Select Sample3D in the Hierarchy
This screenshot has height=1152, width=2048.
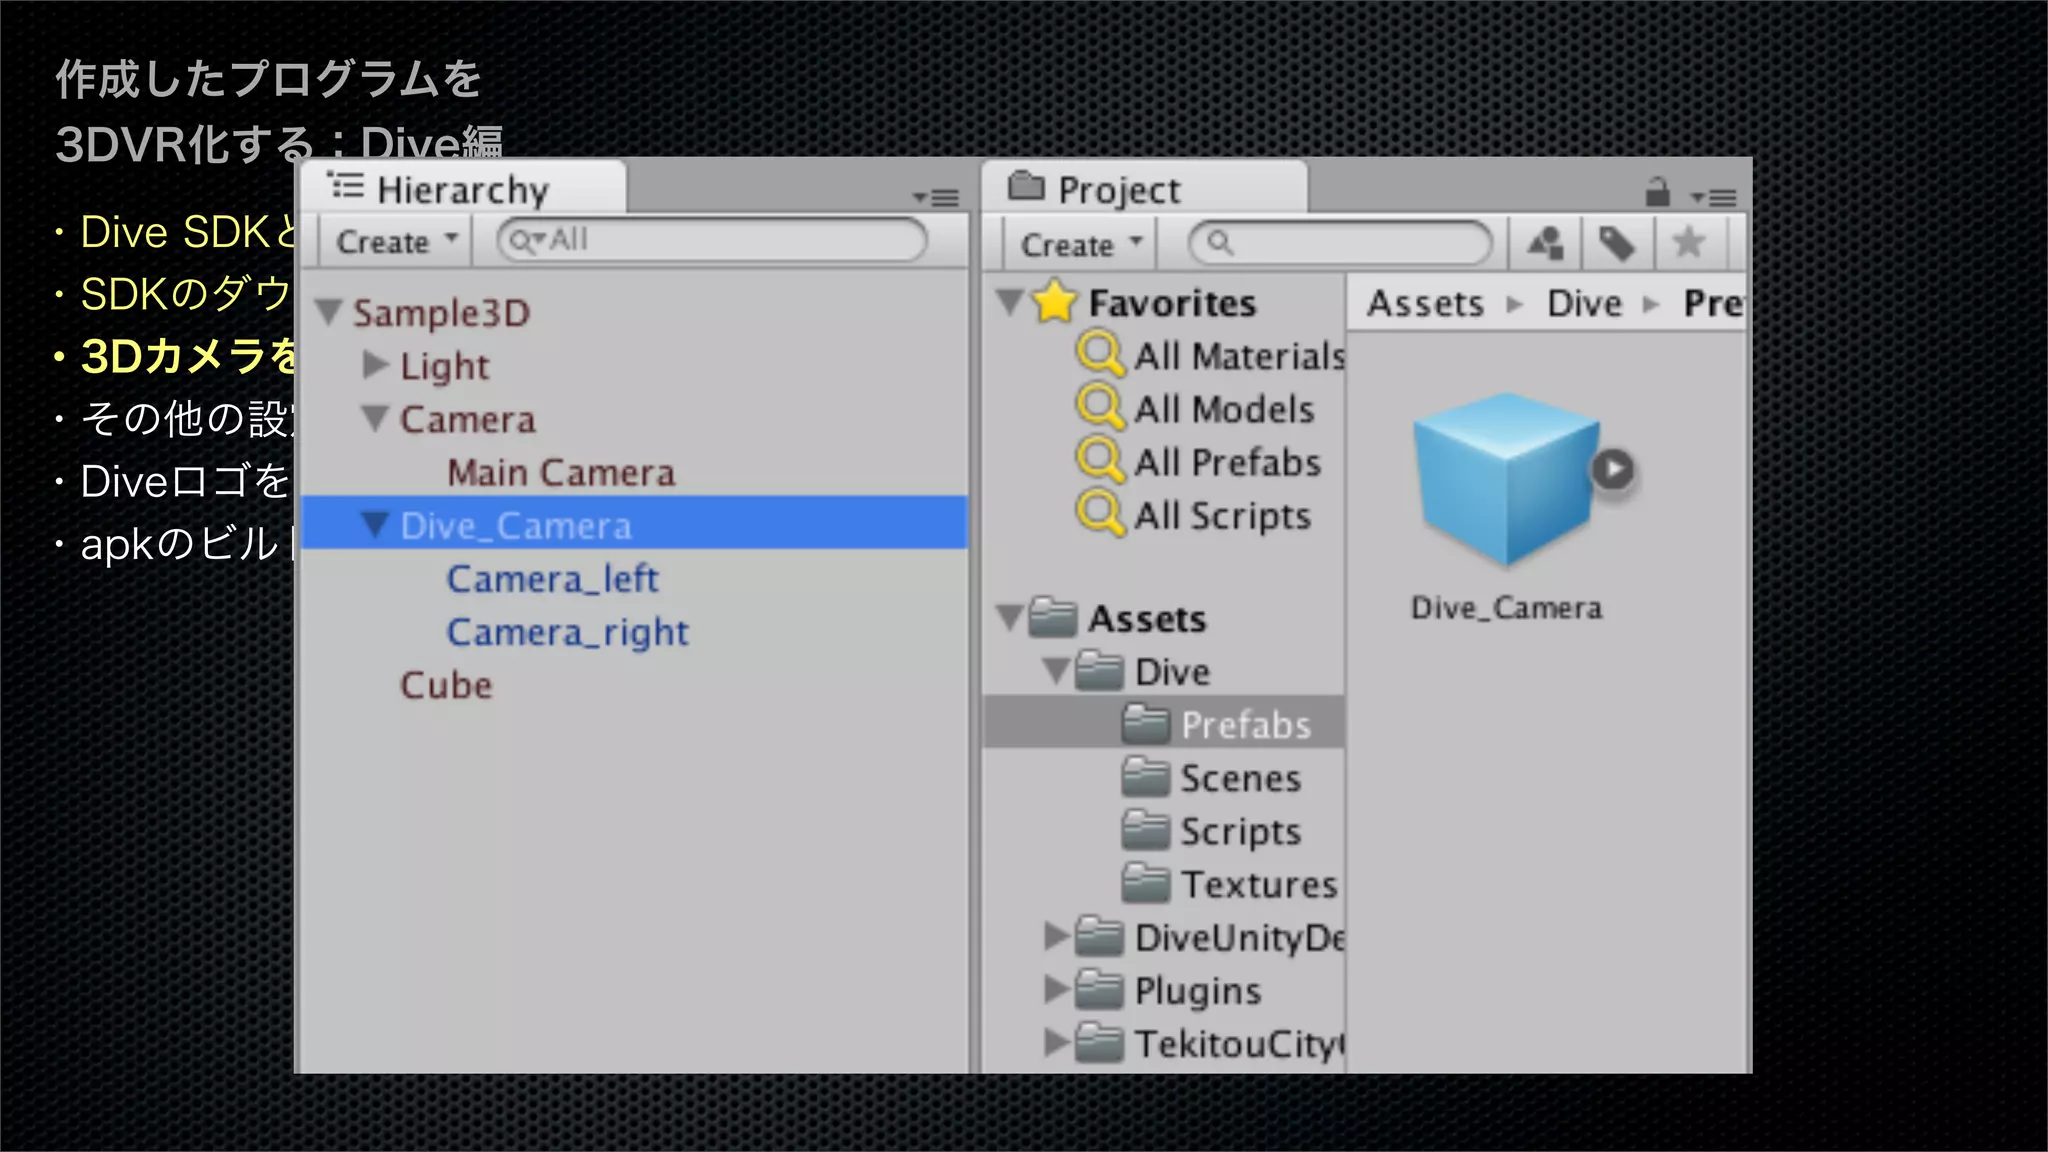(441, 313)
